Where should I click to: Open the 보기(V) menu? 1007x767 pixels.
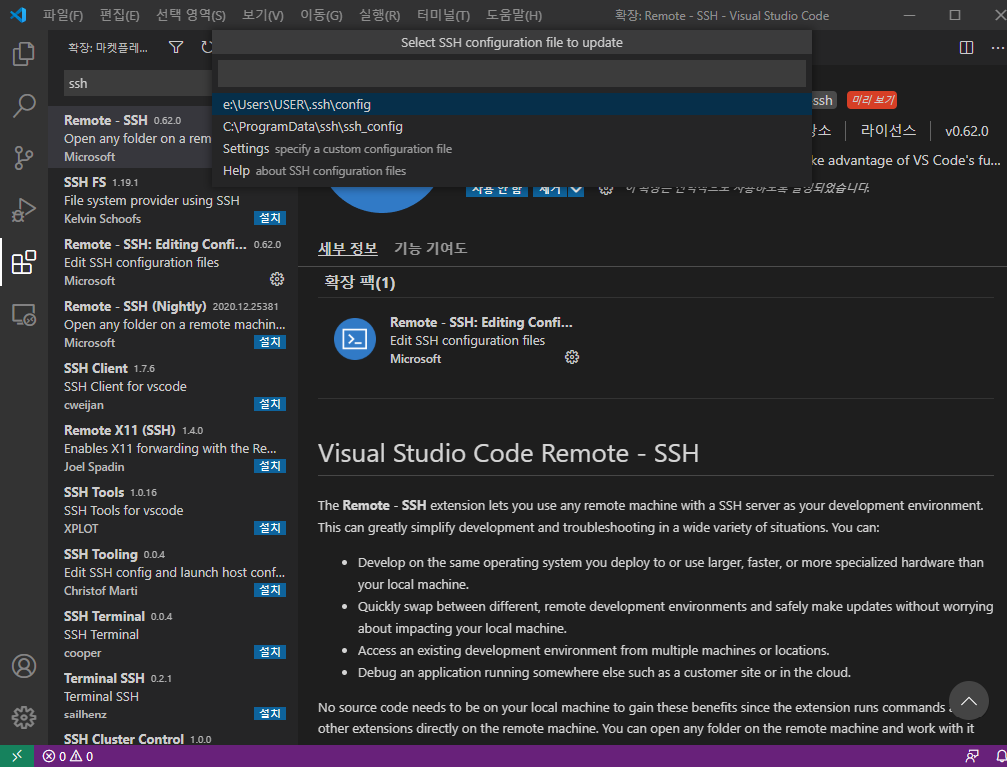tap(263, 15)
